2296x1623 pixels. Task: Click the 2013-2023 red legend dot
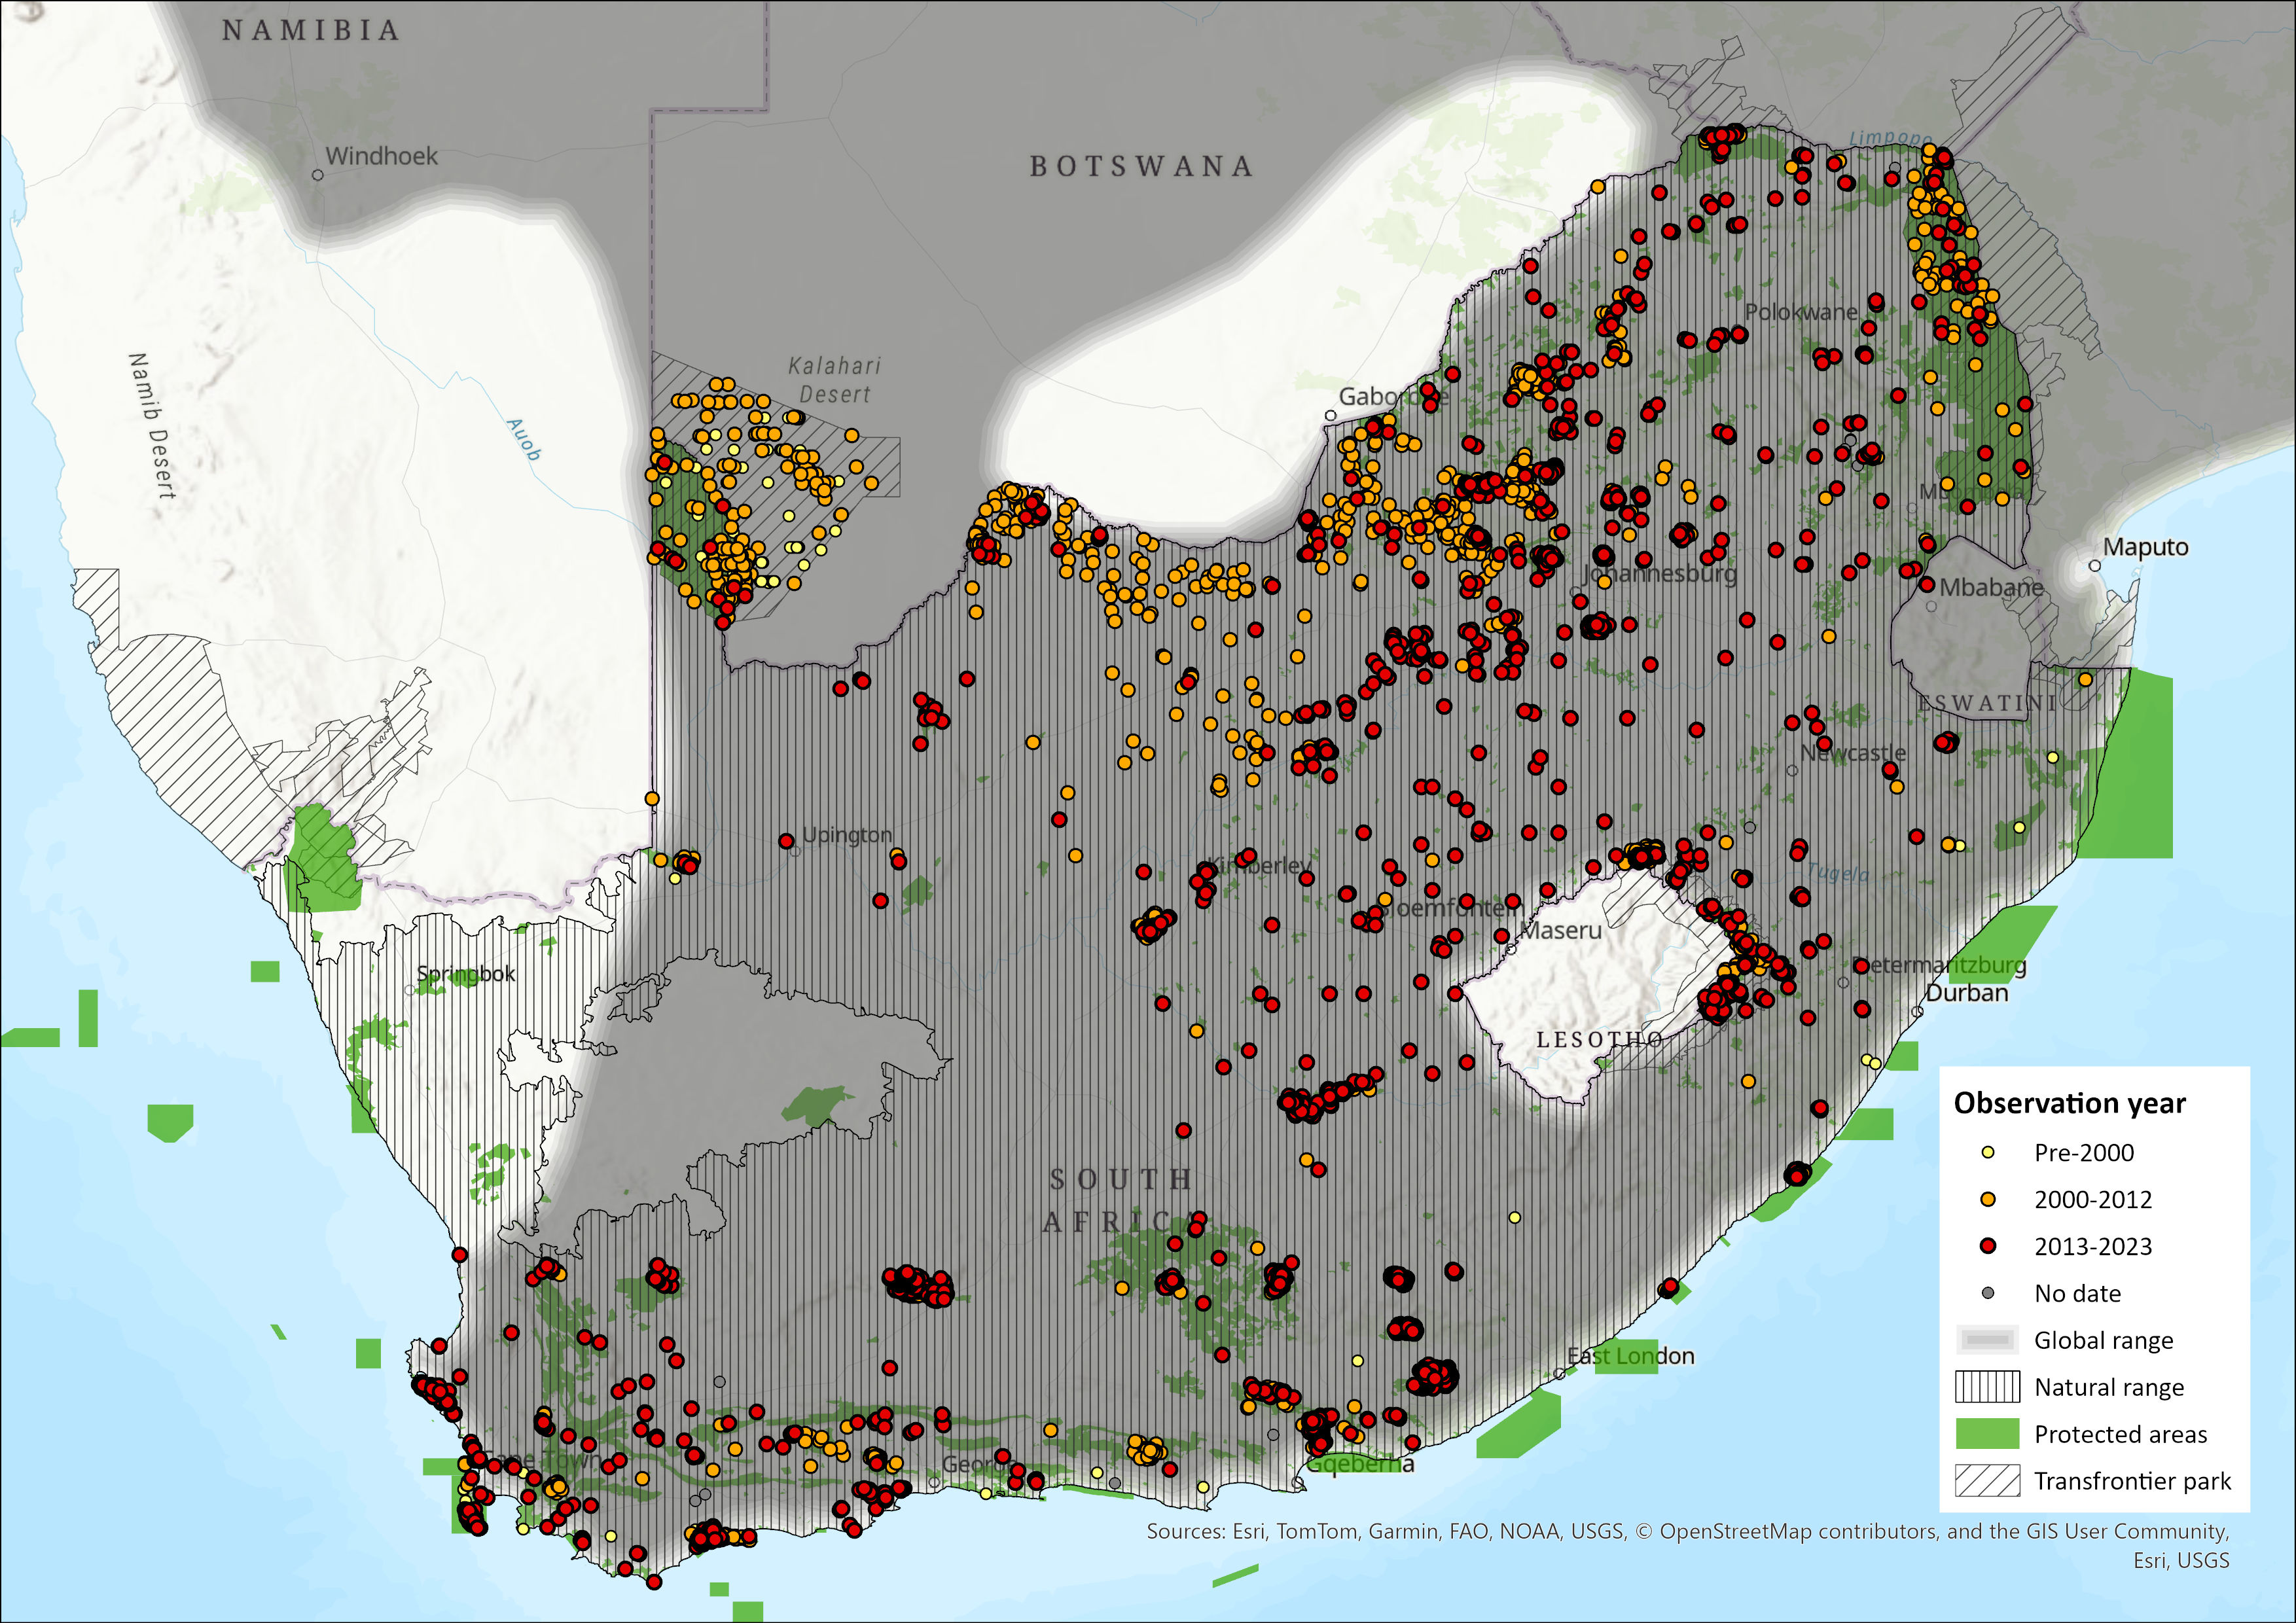(x=1988, y=1246)
